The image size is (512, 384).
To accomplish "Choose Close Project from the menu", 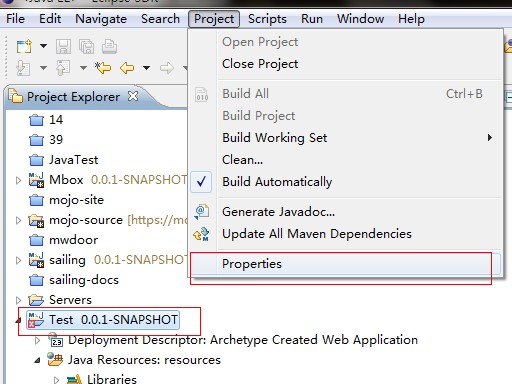I will pyautogui.click(x=345, y=64).
